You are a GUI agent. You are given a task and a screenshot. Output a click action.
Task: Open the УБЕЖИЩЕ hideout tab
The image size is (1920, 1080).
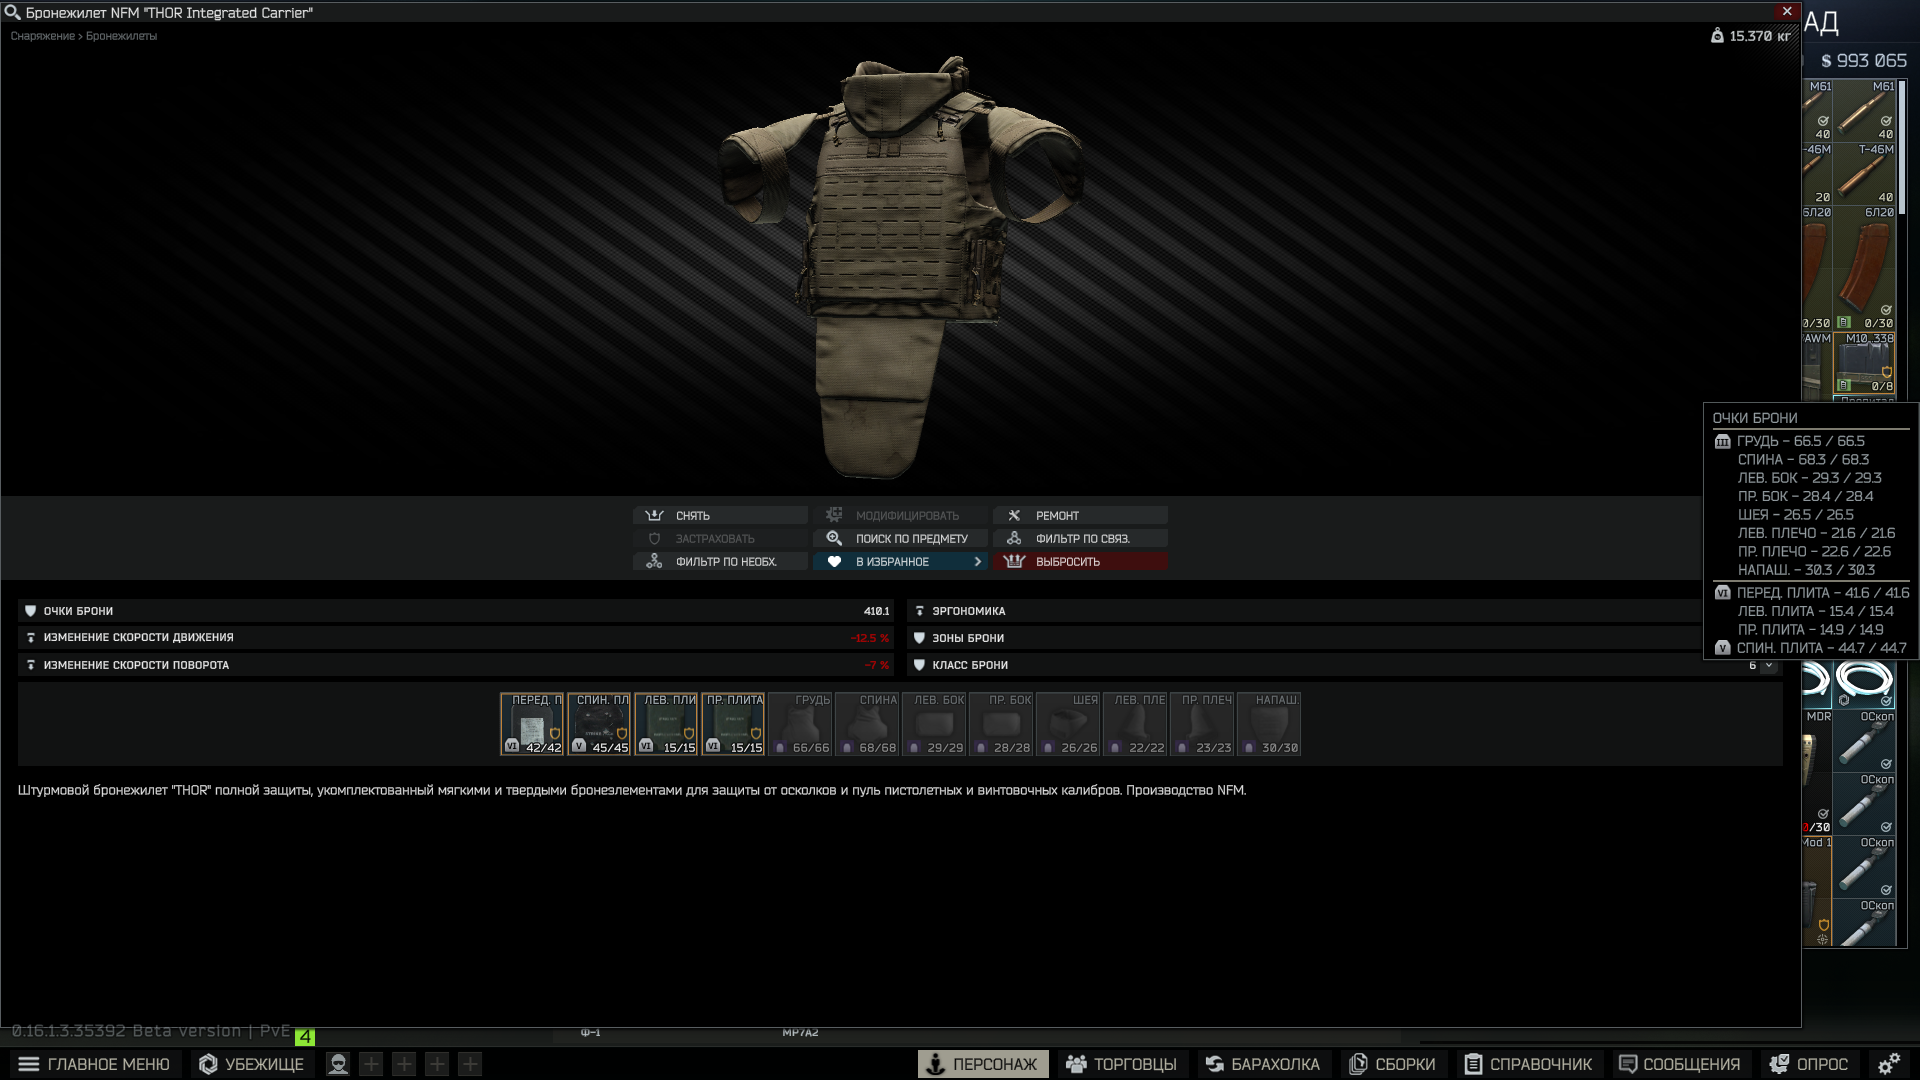251,1064
